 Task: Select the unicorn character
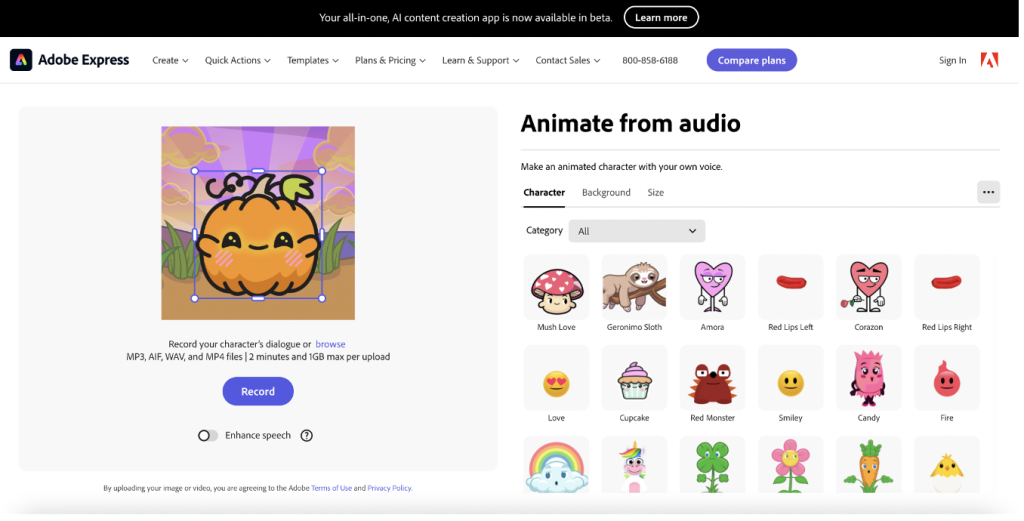(x=634, y=465)
